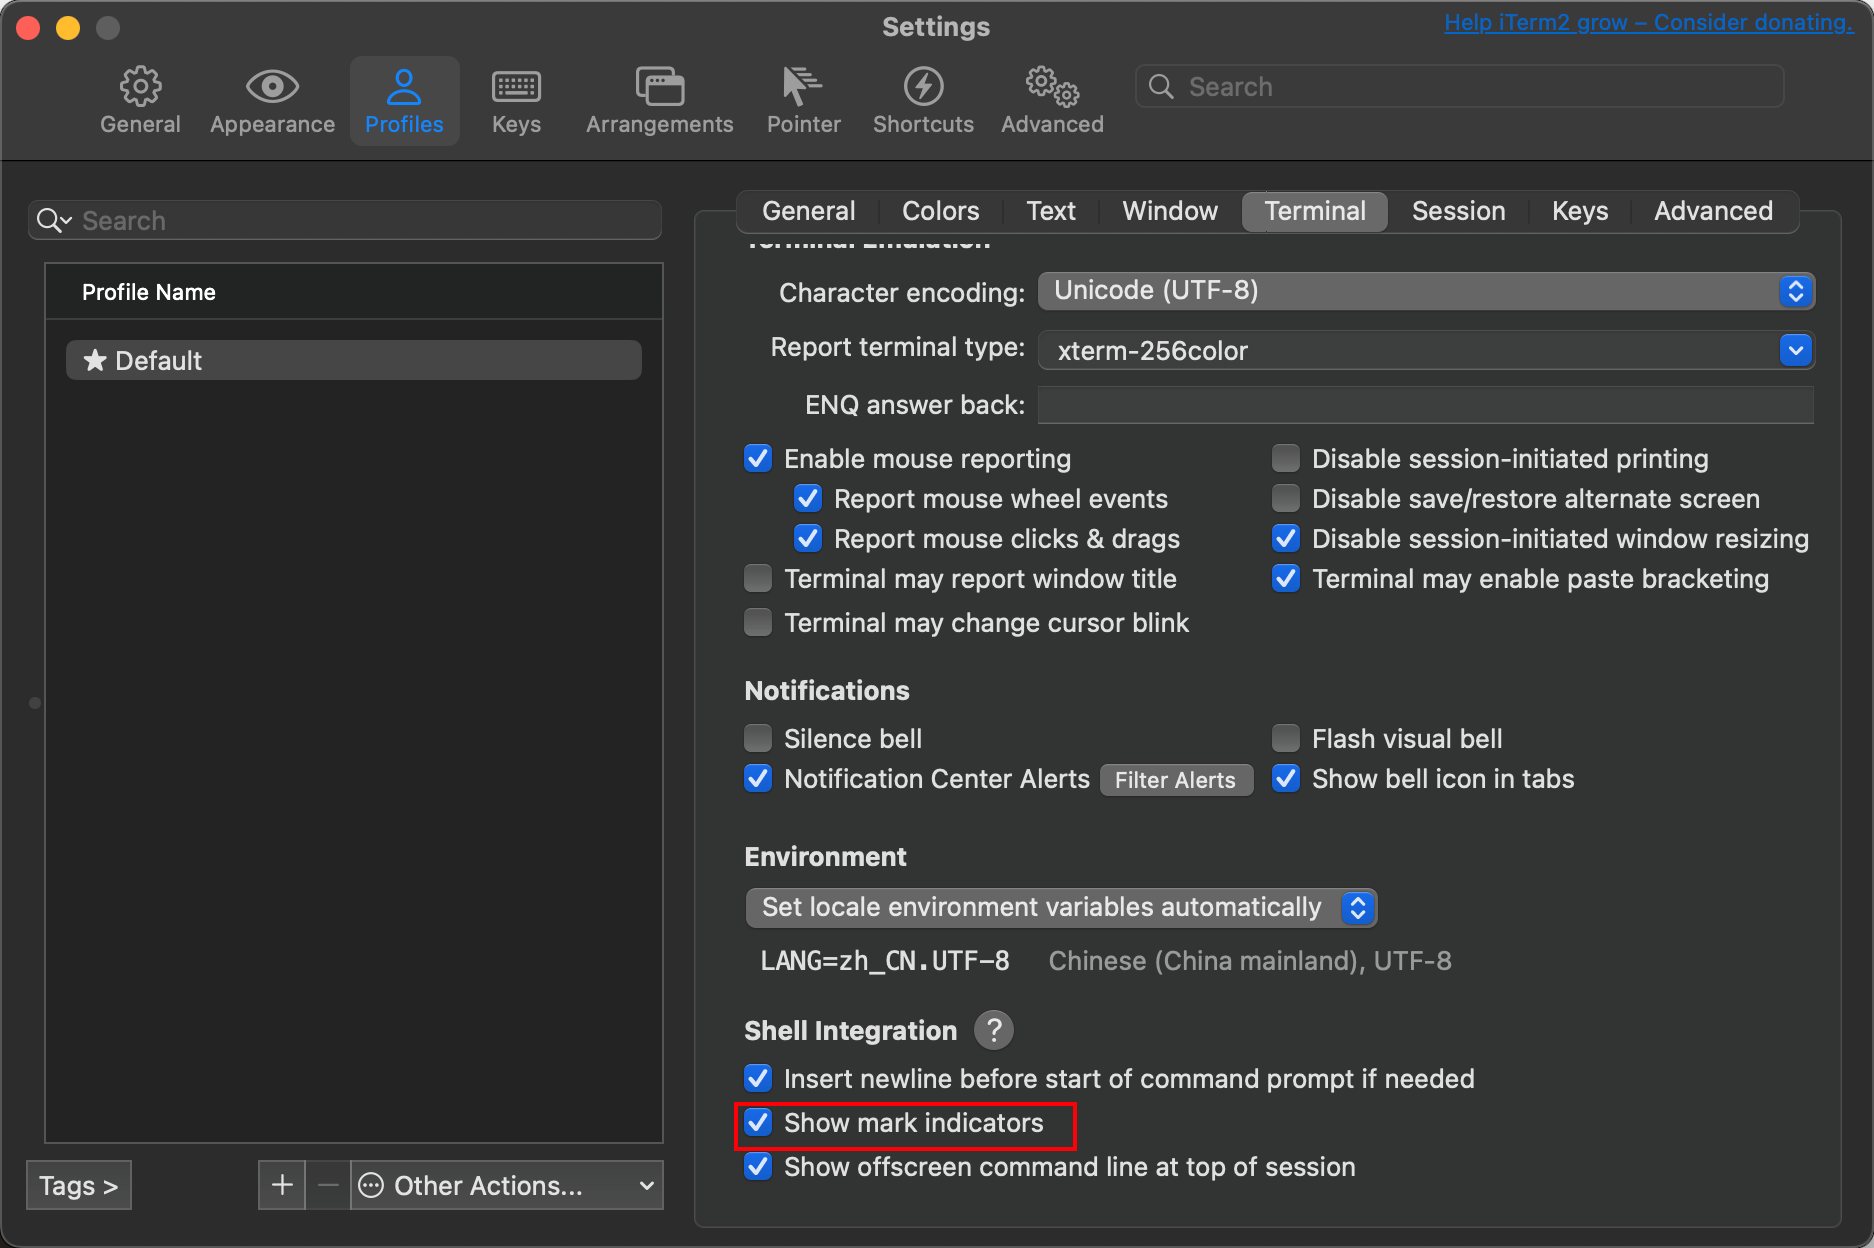The height and width of the screenshot is (1248, 1874).
Task: Enable Flash visual bell checkbox
Action: [x=1286, y=739]
